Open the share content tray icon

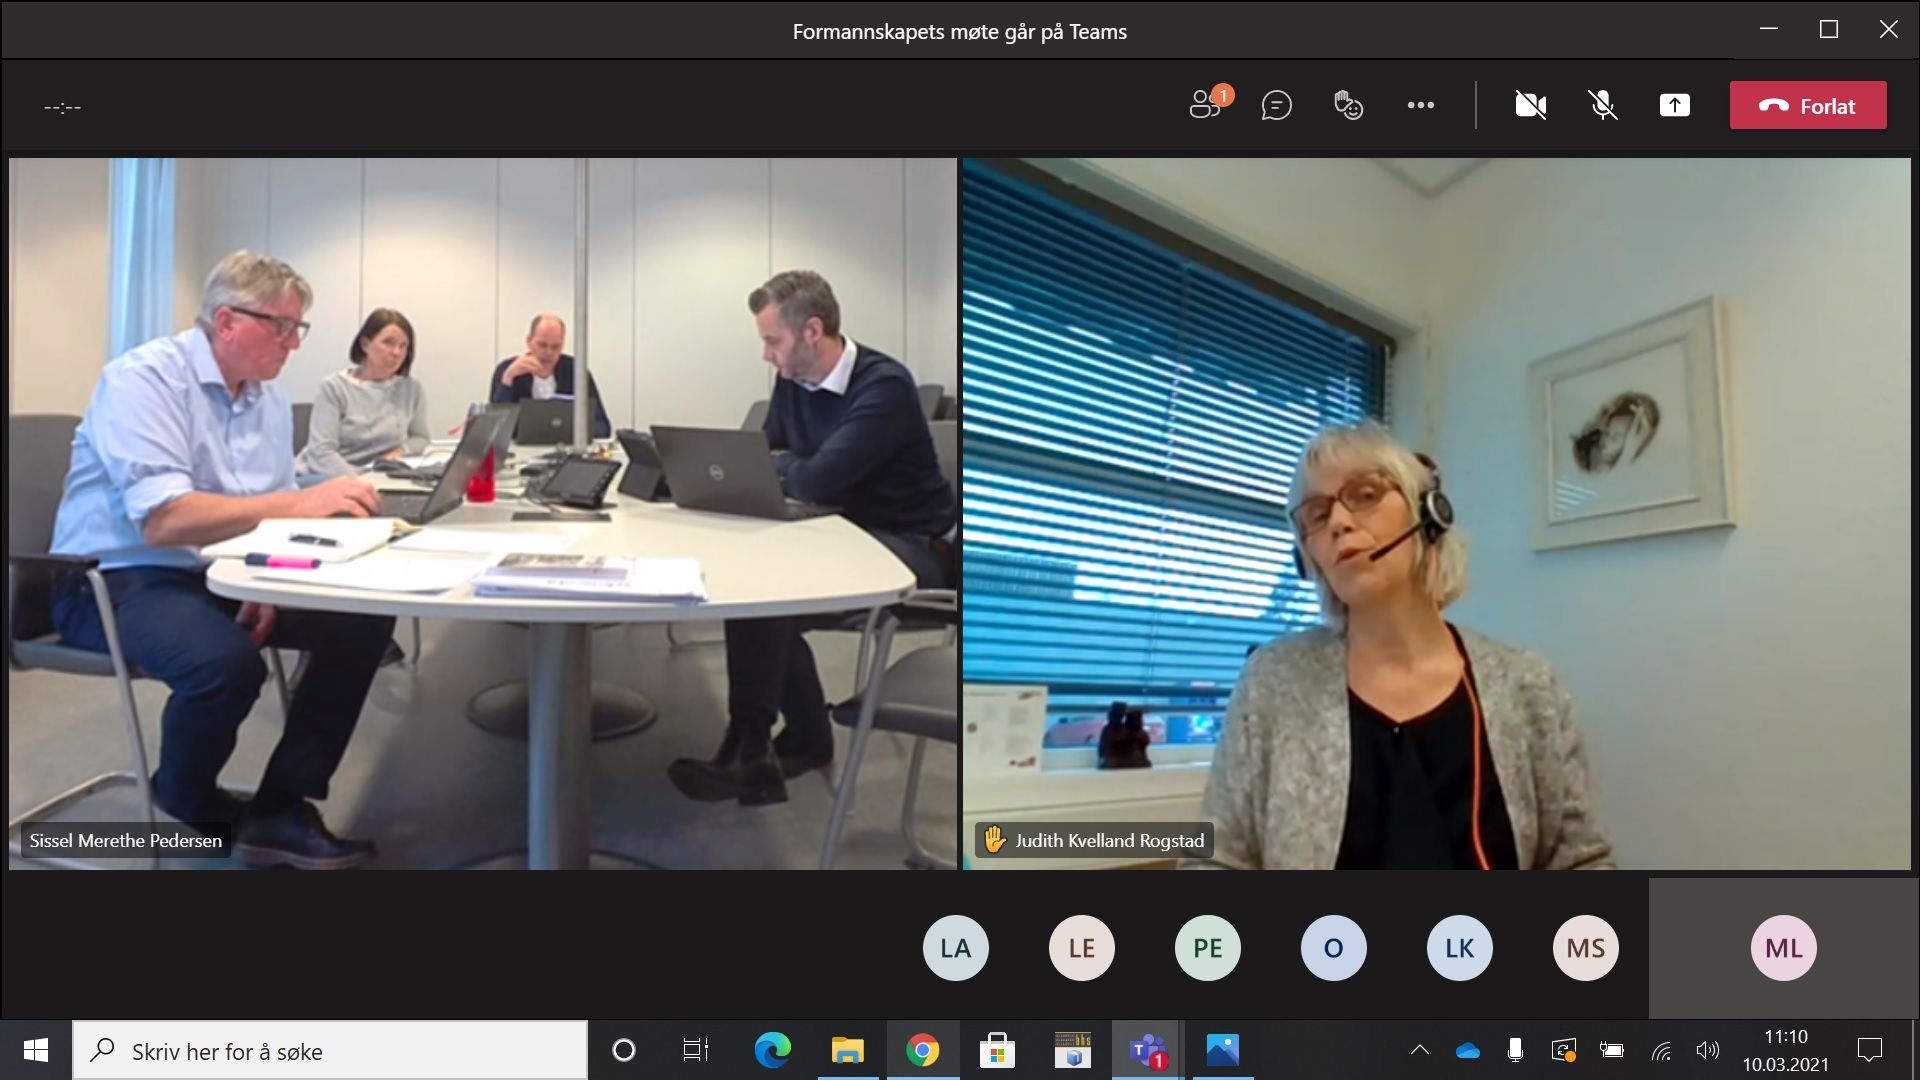point(1674,105)
